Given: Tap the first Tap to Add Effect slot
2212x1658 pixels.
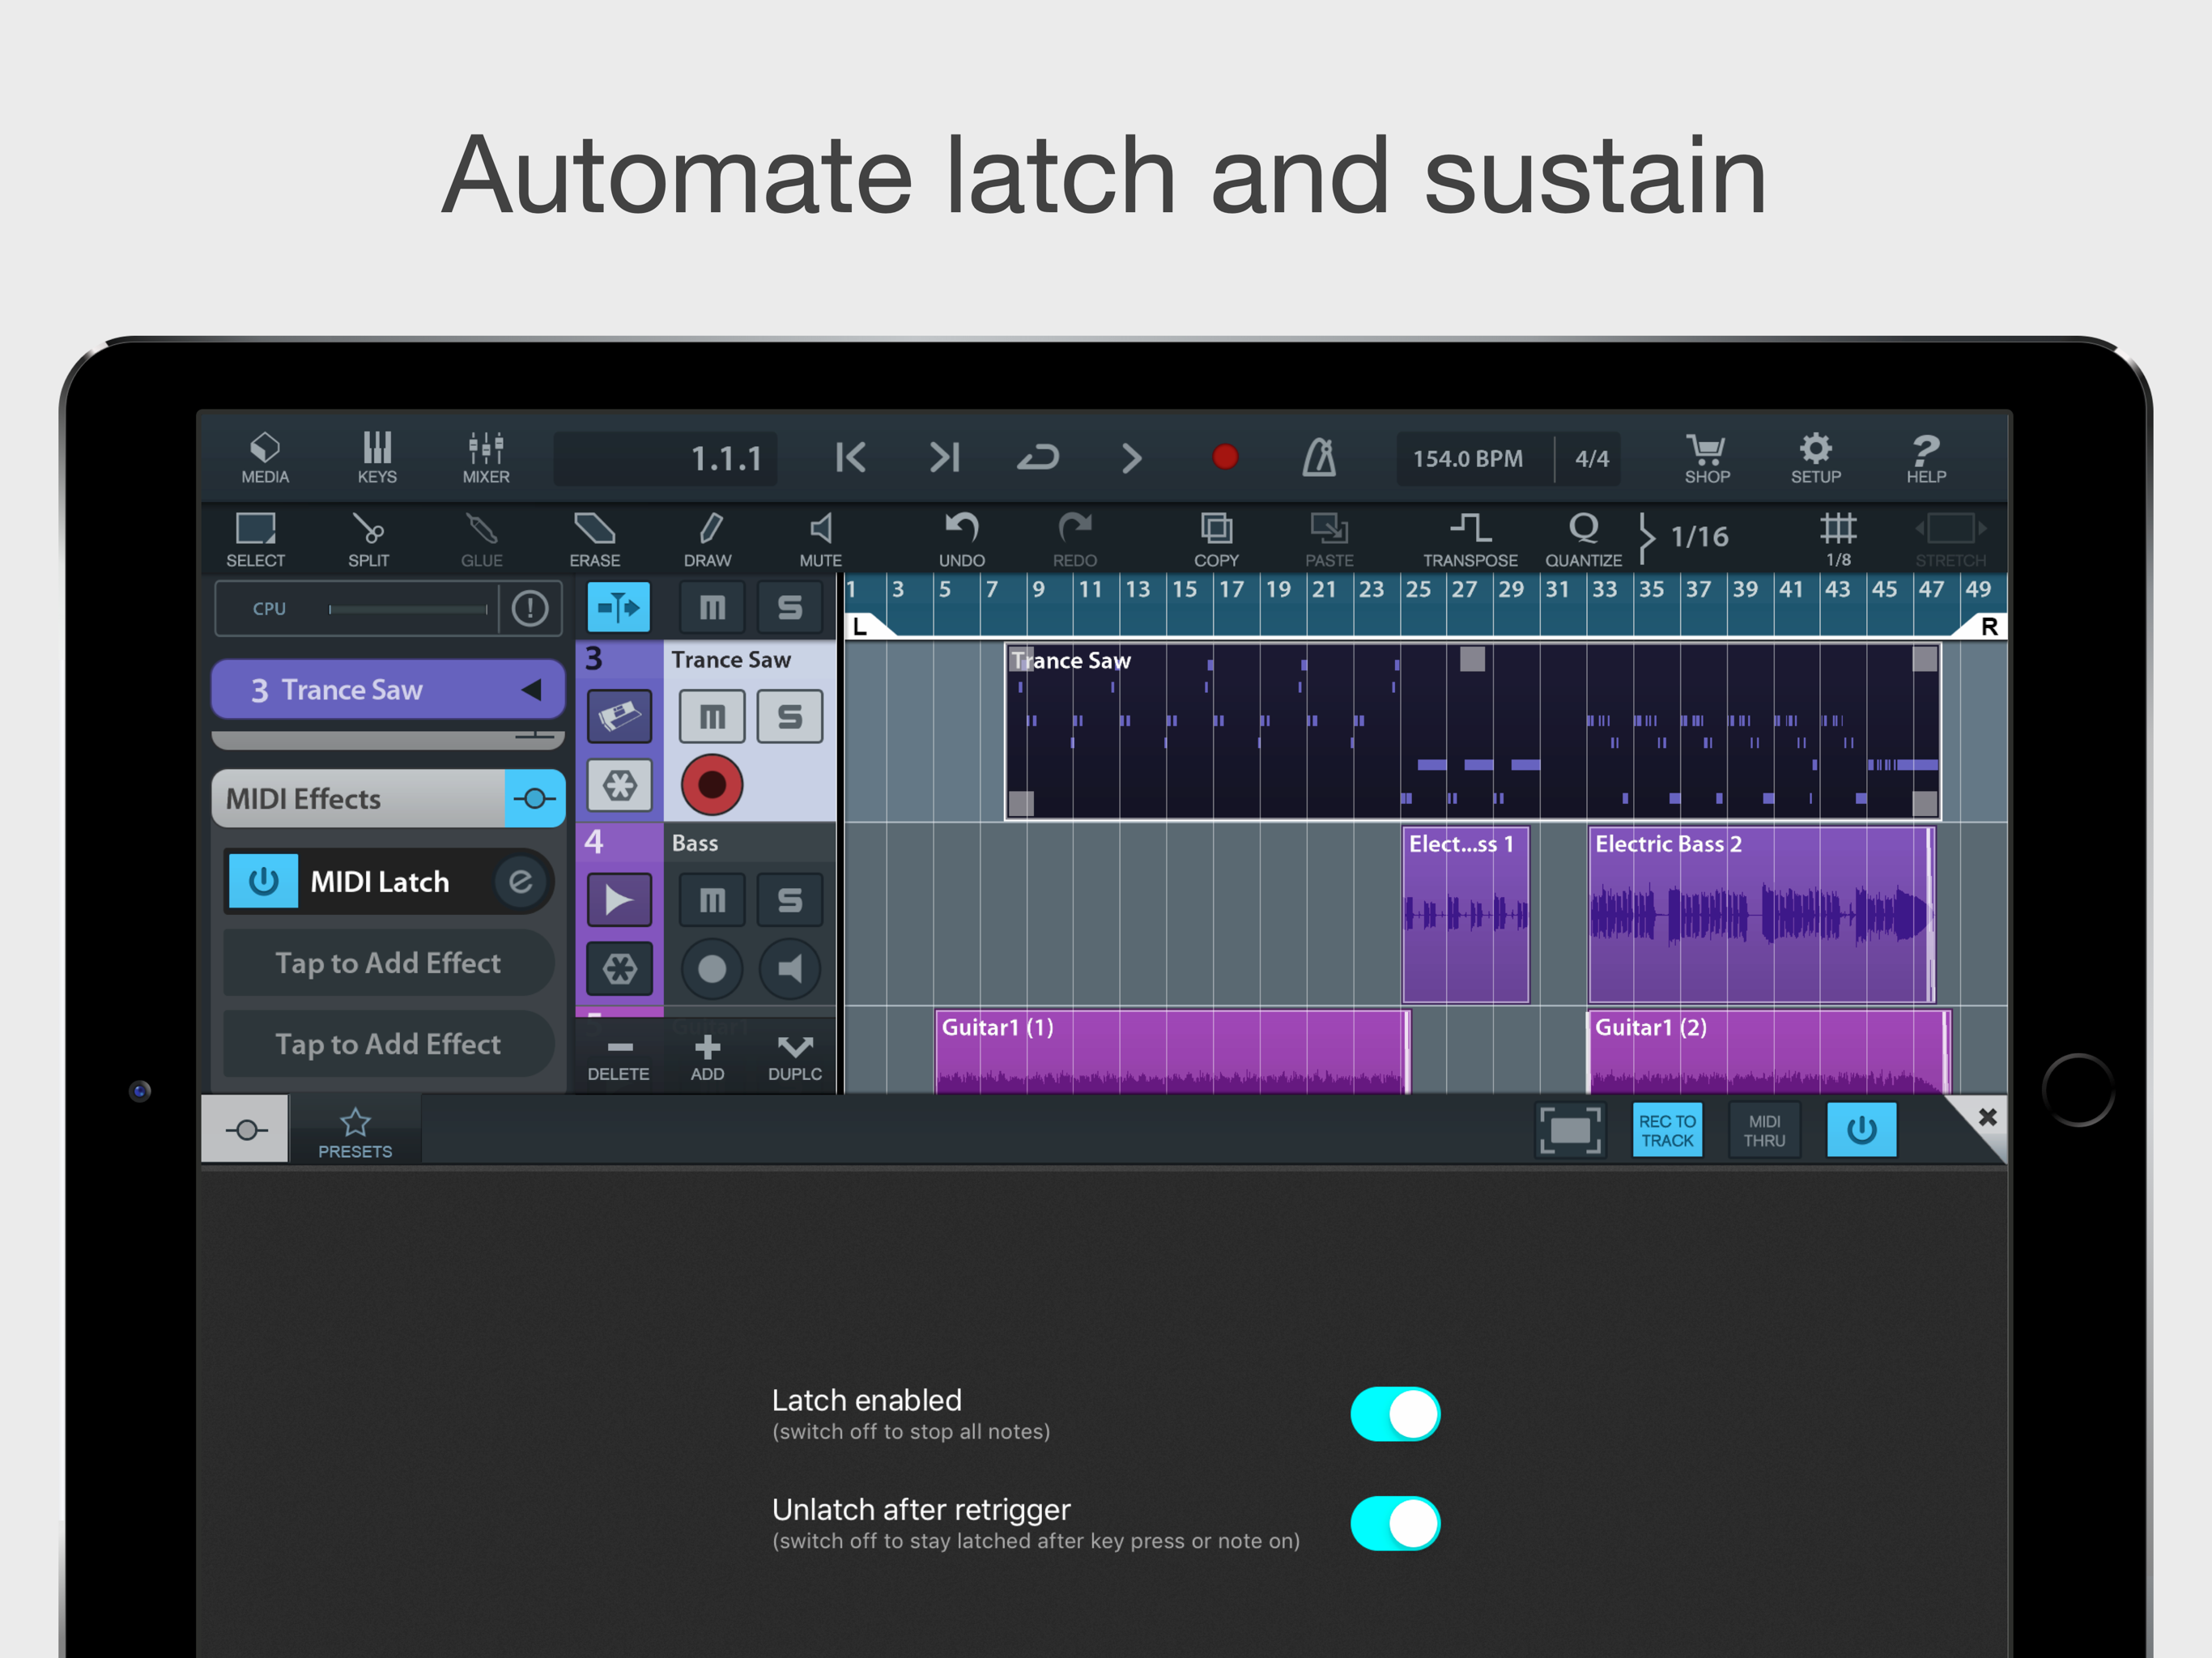Looking at the screenshot, I should pyautogui.click(x=388, y=963).
